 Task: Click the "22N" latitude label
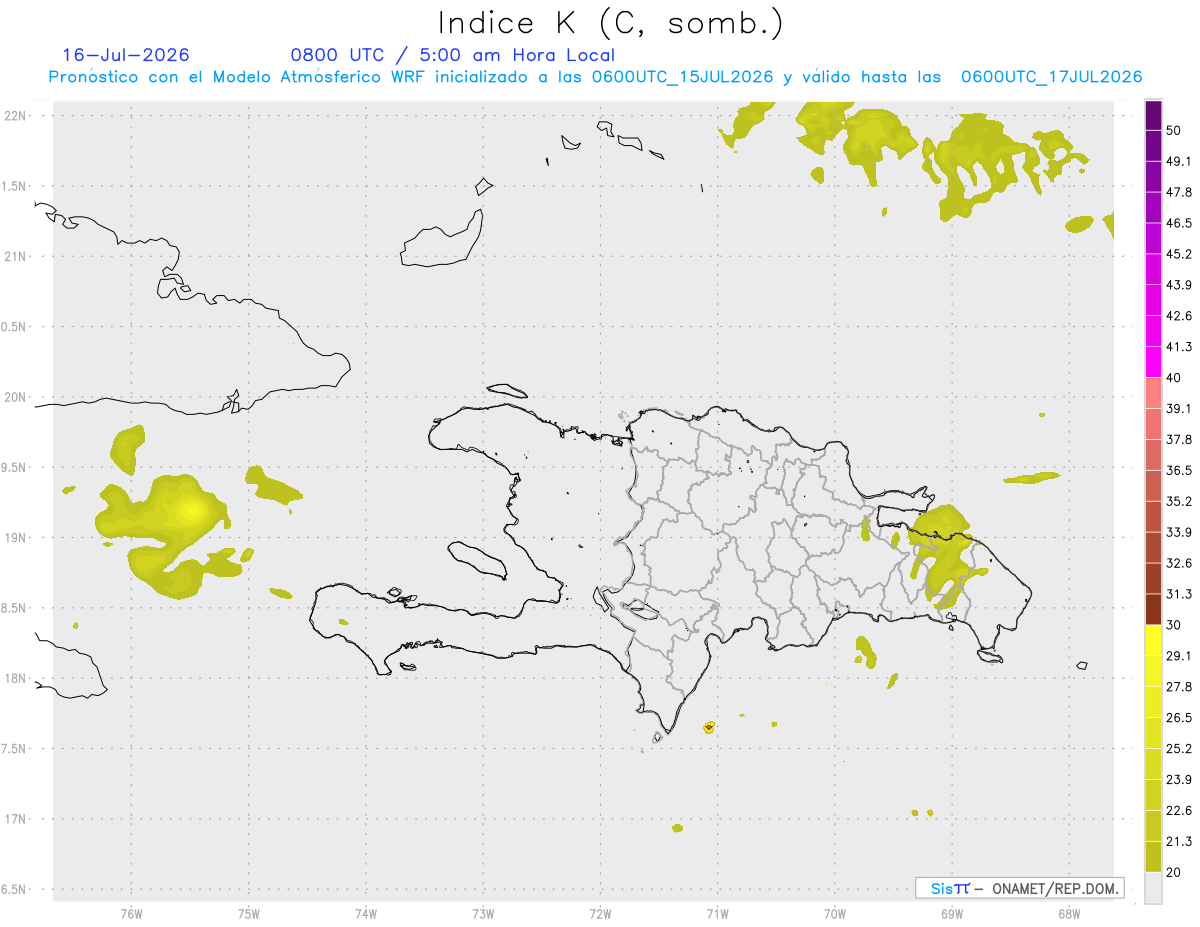click(x=17, y=116)
